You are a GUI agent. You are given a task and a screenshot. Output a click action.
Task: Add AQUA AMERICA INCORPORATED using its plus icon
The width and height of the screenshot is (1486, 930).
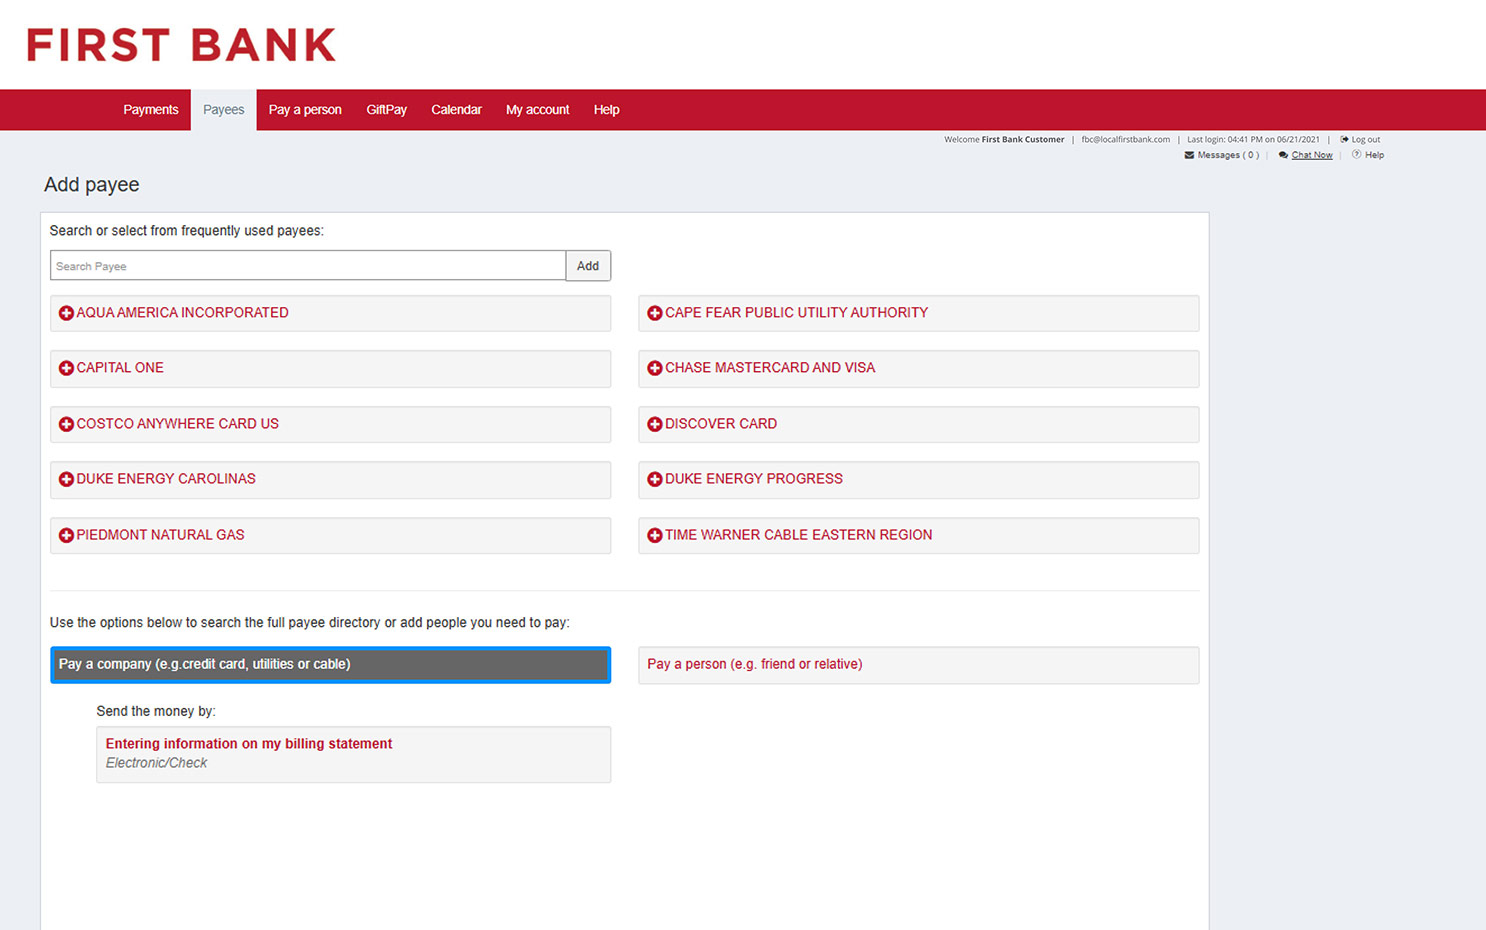coord(66,313)
